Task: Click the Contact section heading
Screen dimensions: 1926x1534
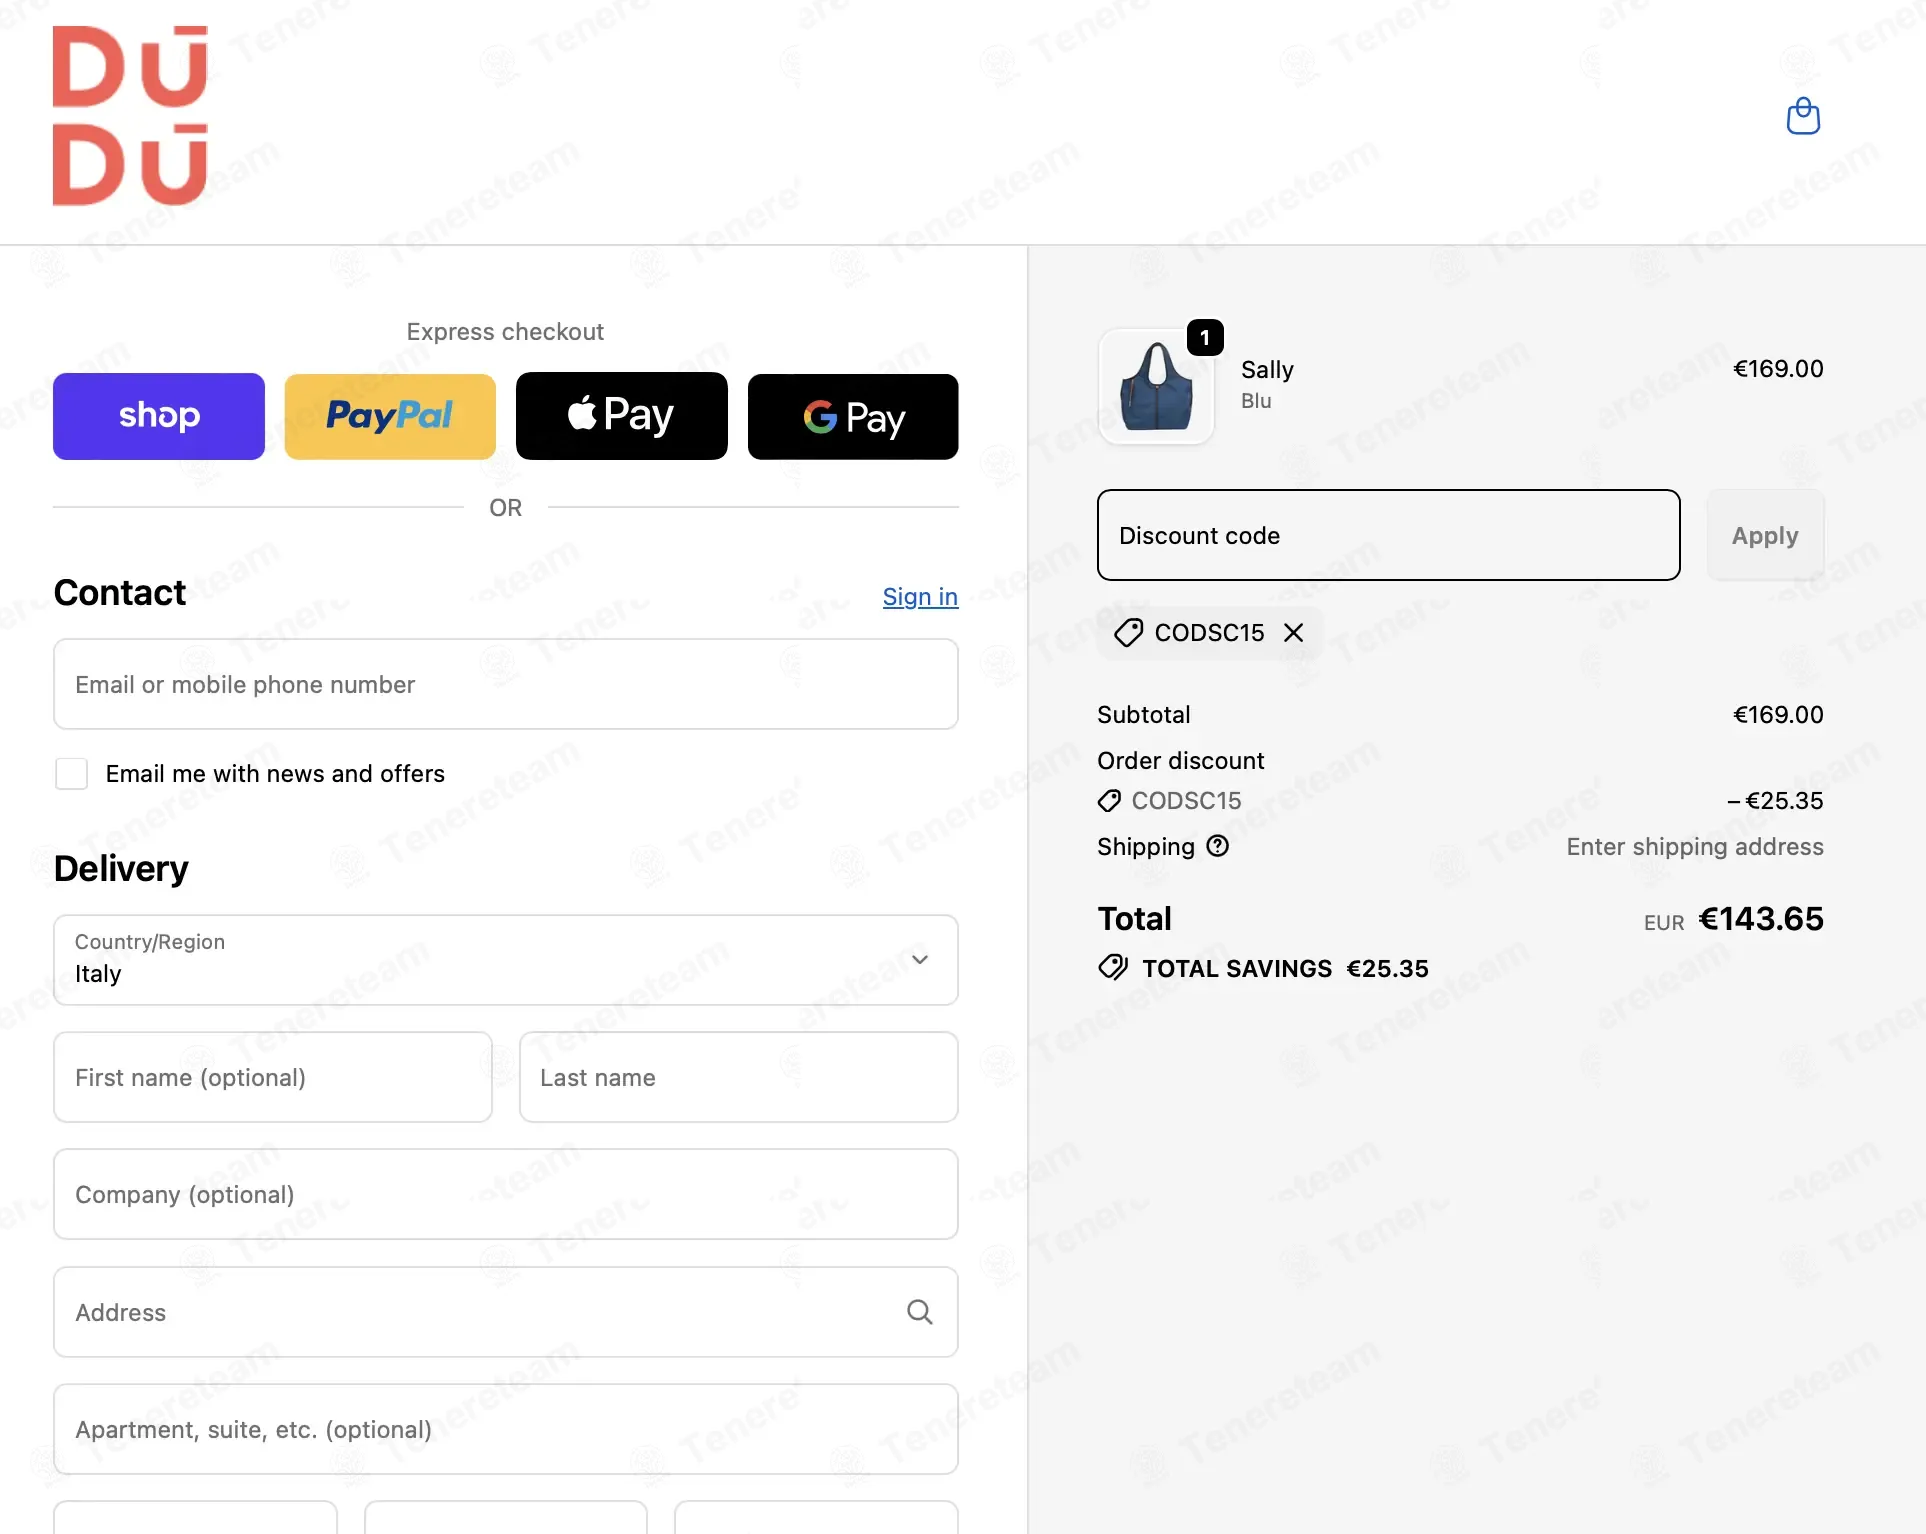Action: 120,592
